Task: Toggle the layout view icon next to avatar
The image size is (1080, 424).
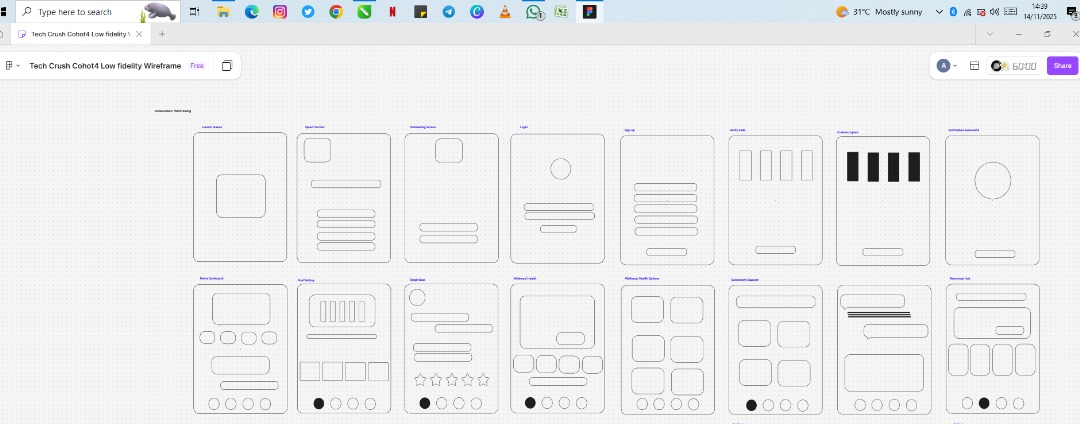Action: pos(975,66)
